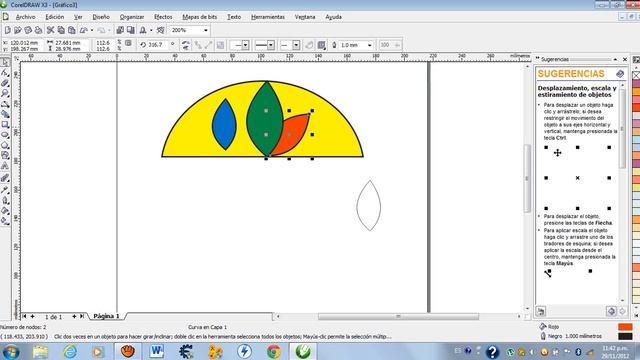Open the start arrowhead dropdown
640x360 pixels.
pos(245,45)
